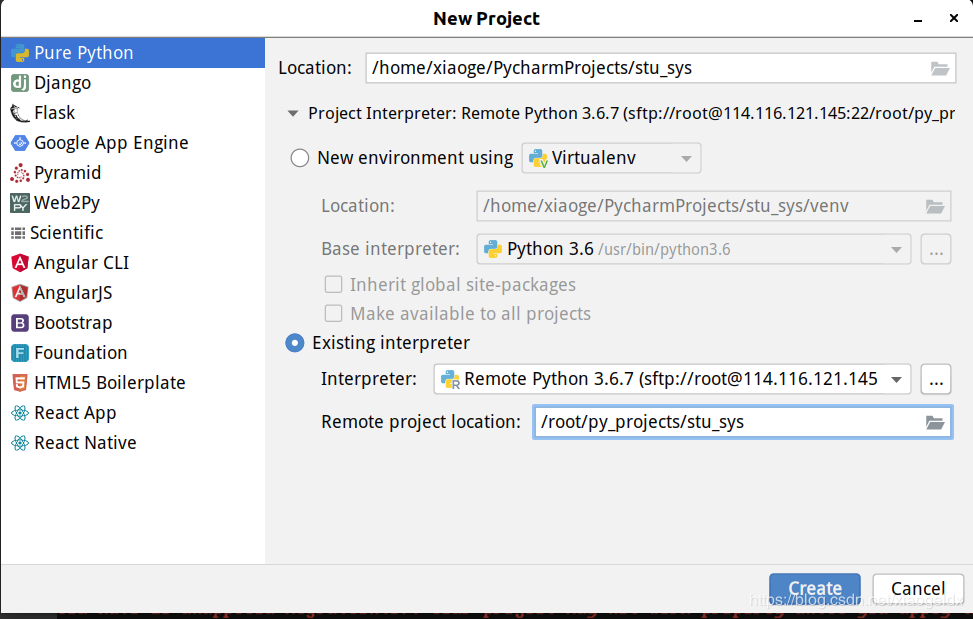
Task: Enable Inherit global site-packages checkbox
Action: point(333,285)
